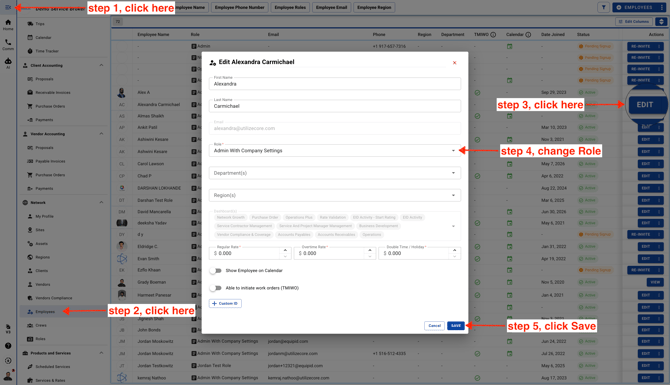Click the Employee Name column header
Image resolution: width=670 pixels, height=385 pixels.
point(153,35)
